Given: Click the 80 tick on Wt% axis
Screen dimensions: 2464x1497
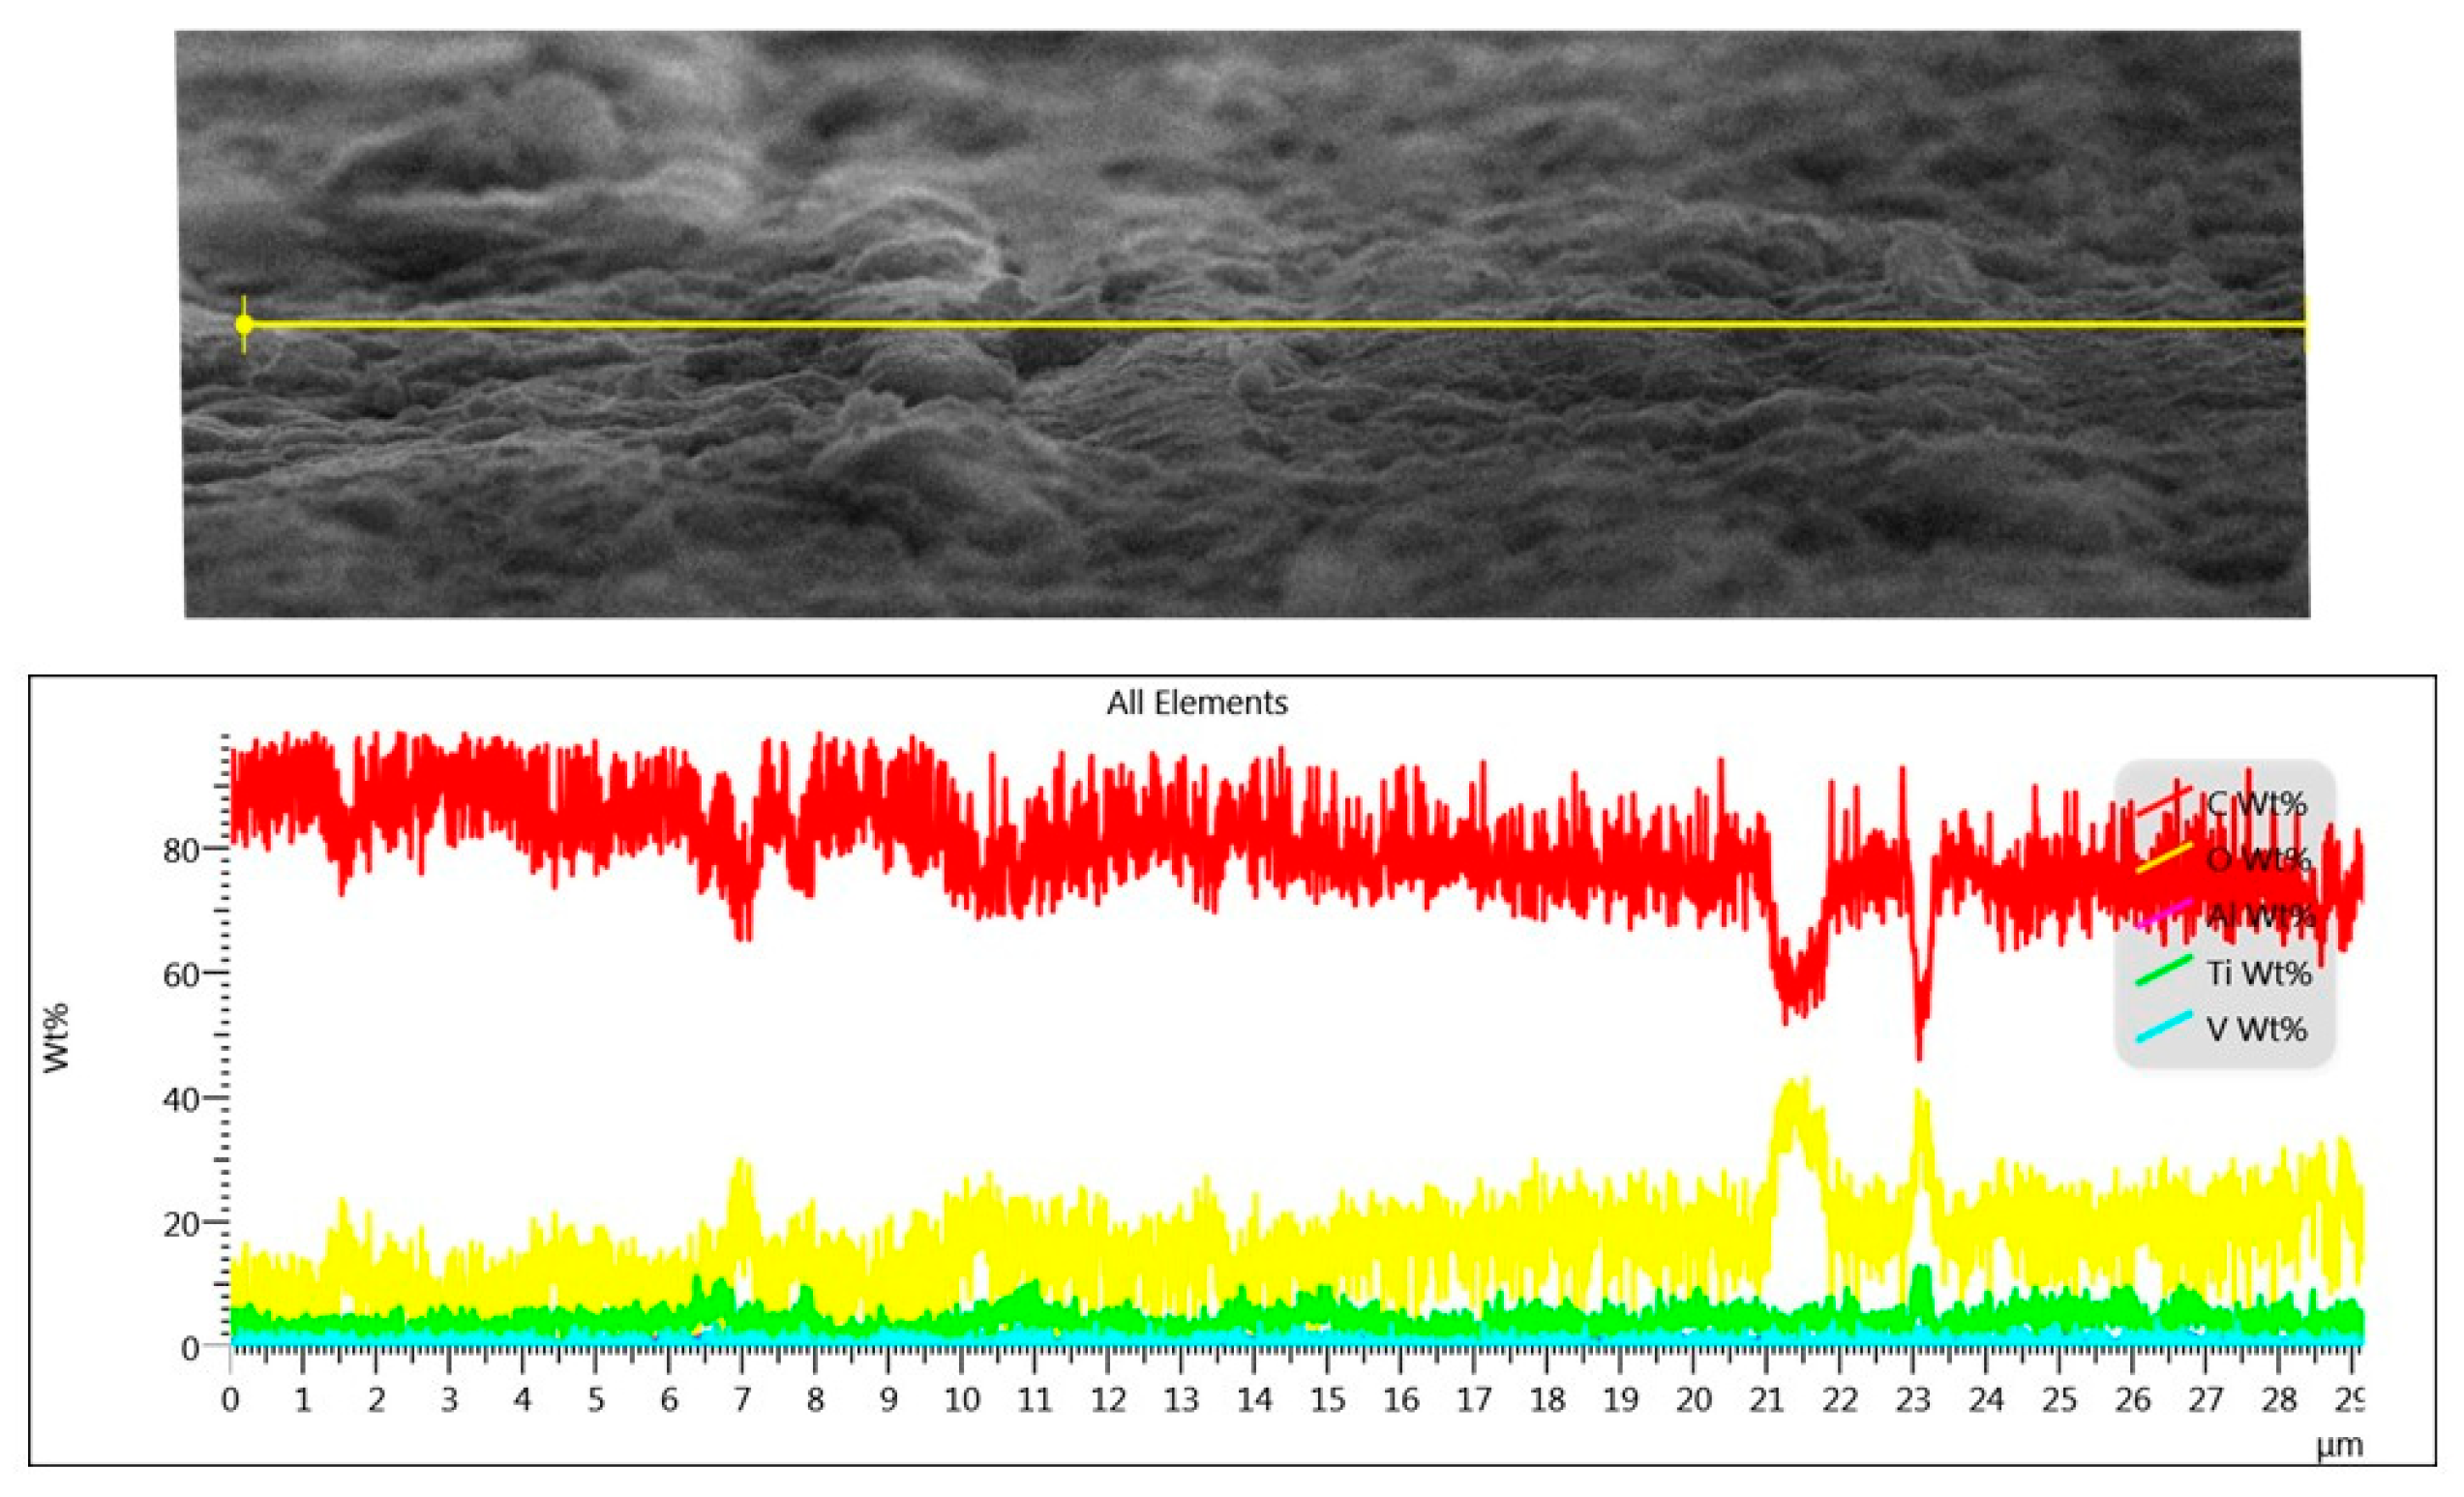Looking at the screenshot, I should pyautogui.click(x=180, y=852).
